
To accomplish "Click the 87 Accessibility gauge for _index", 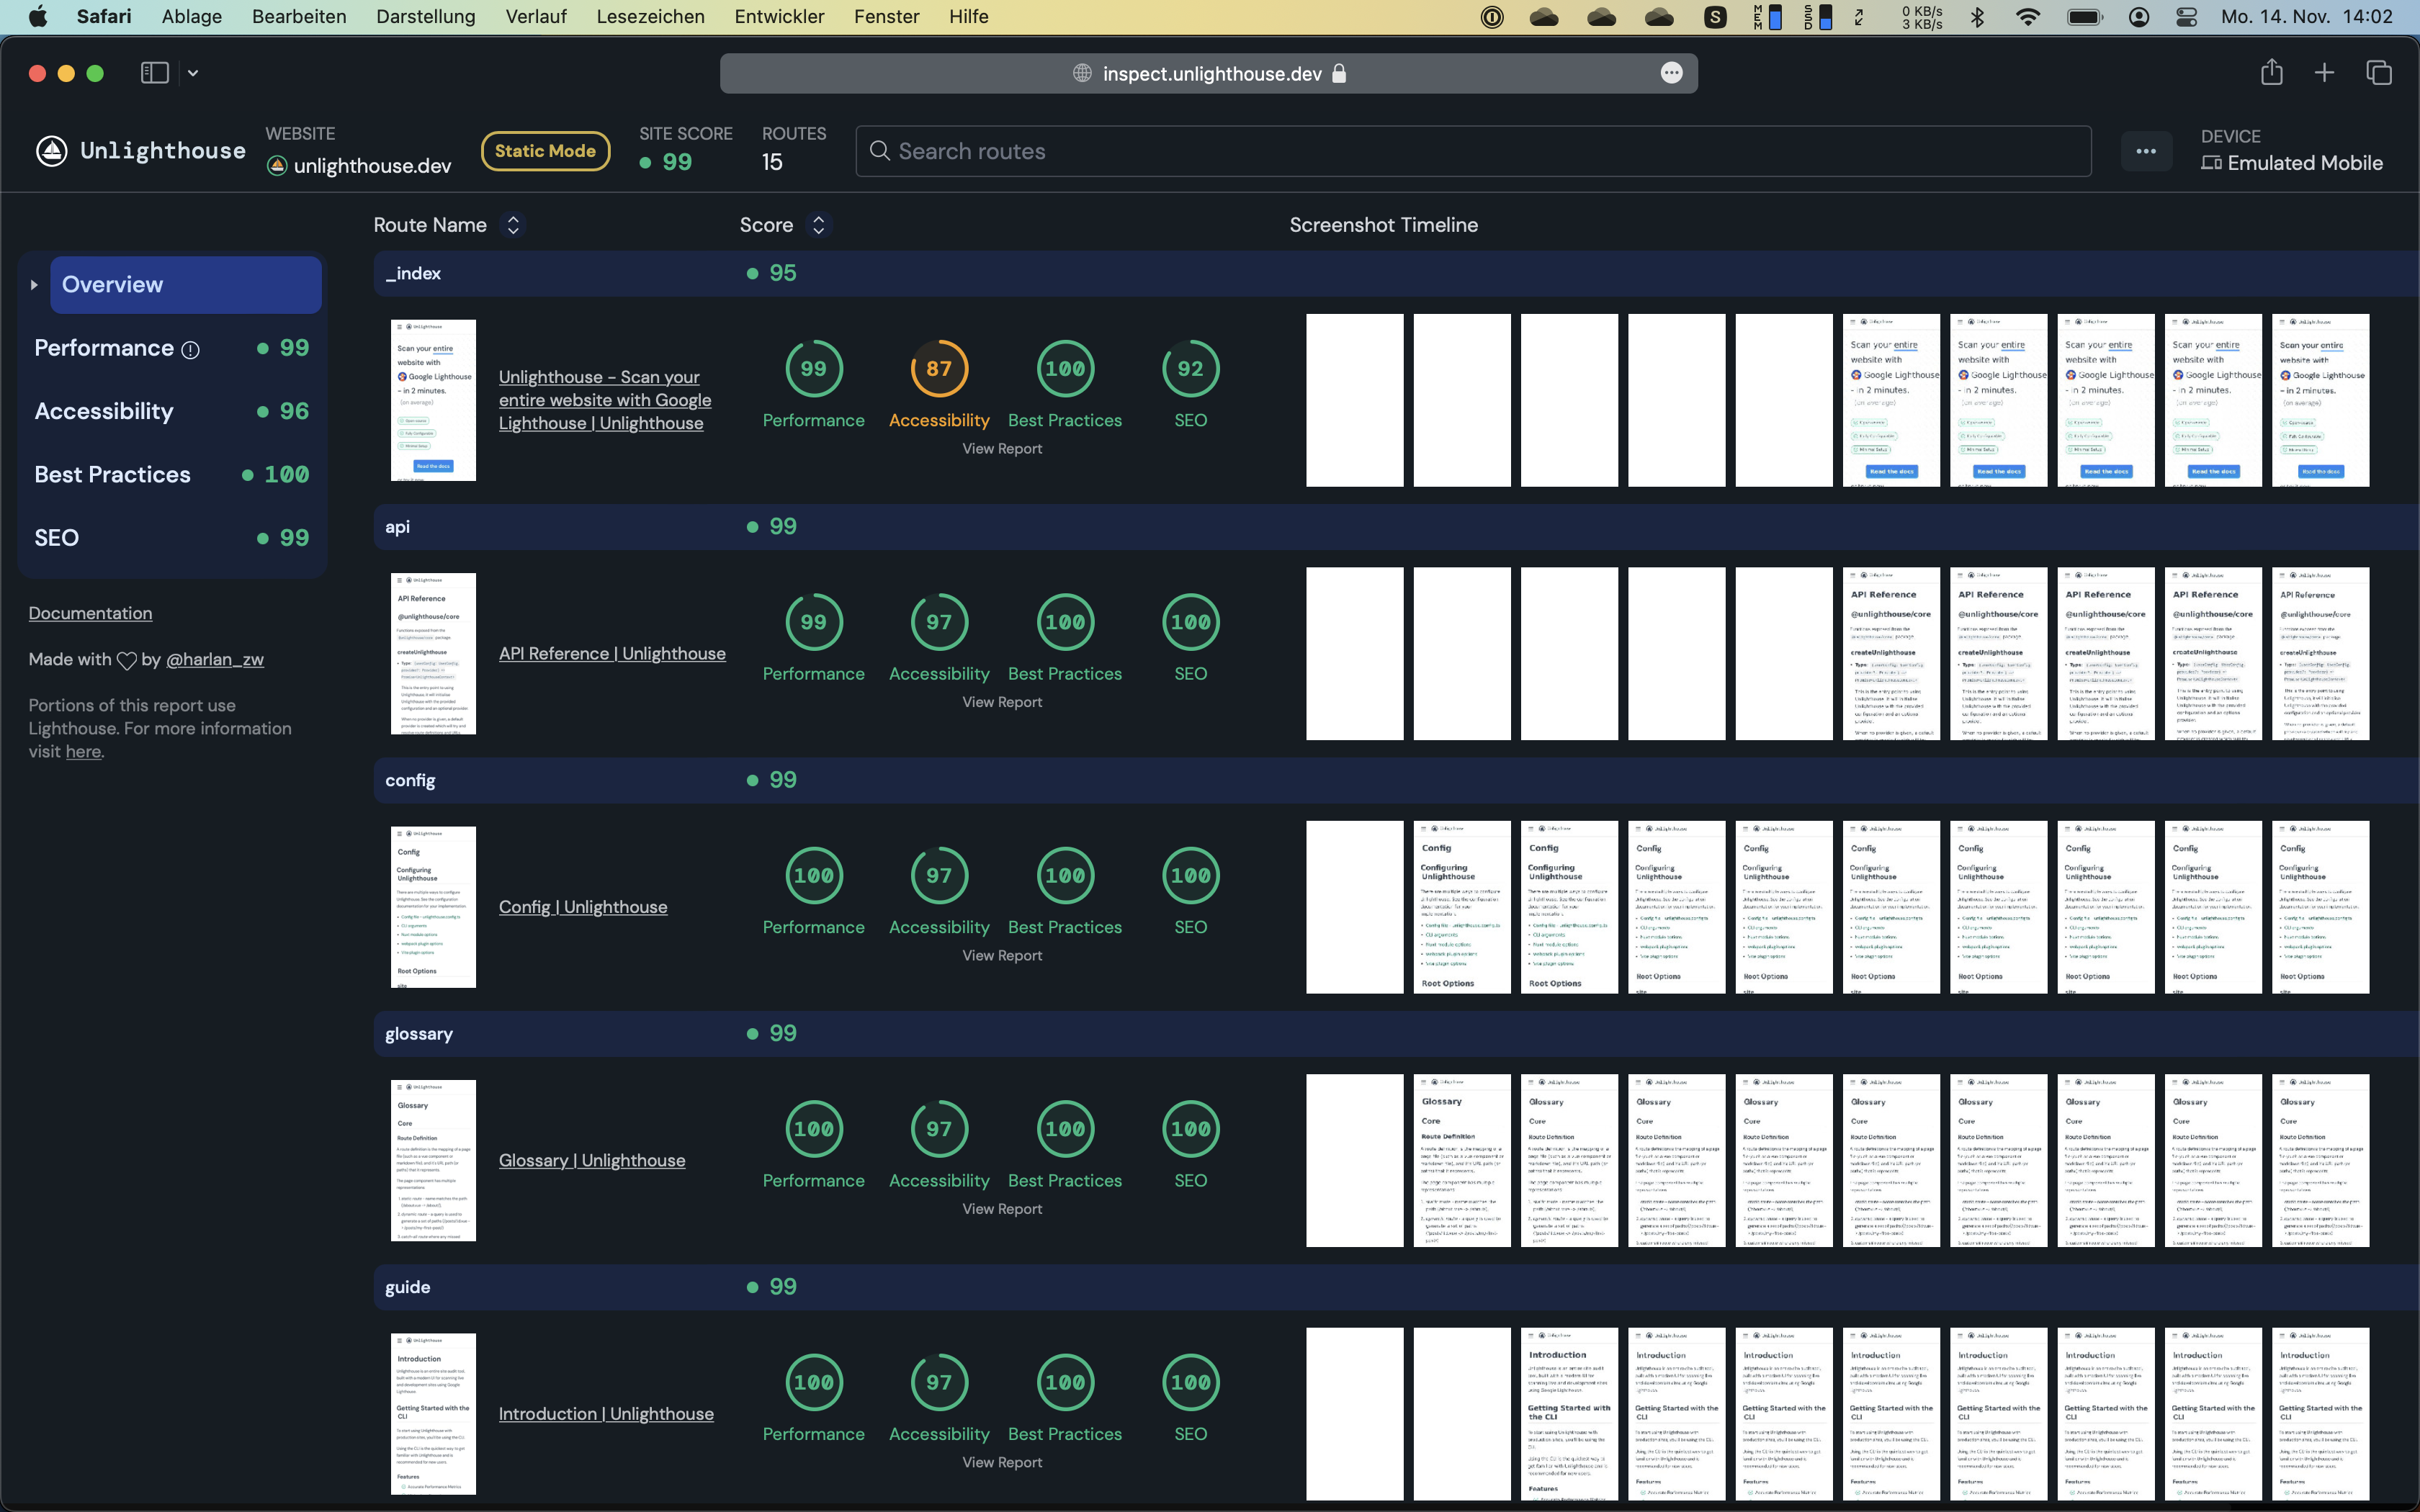I will click(x=939, y=369).
